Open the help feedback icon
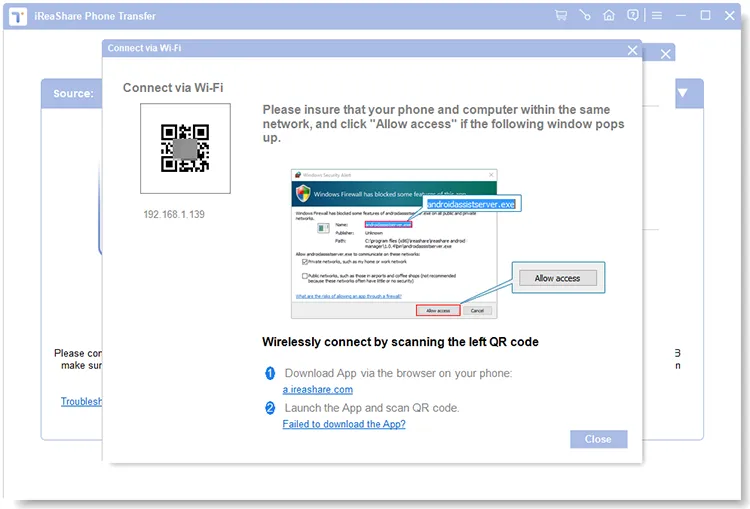This screenshot has width=750, height=509. coord(632,15)
